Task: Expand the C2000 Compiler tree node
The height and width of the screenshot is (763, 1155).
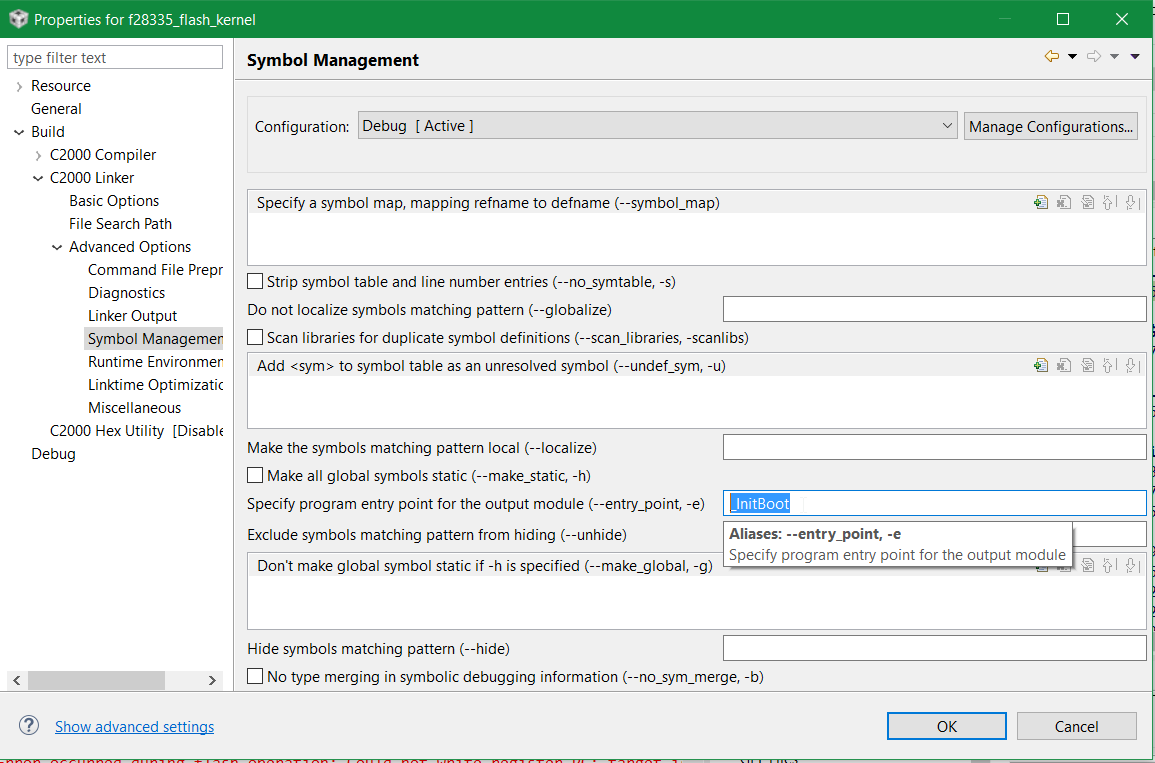Action: (38, 155)
